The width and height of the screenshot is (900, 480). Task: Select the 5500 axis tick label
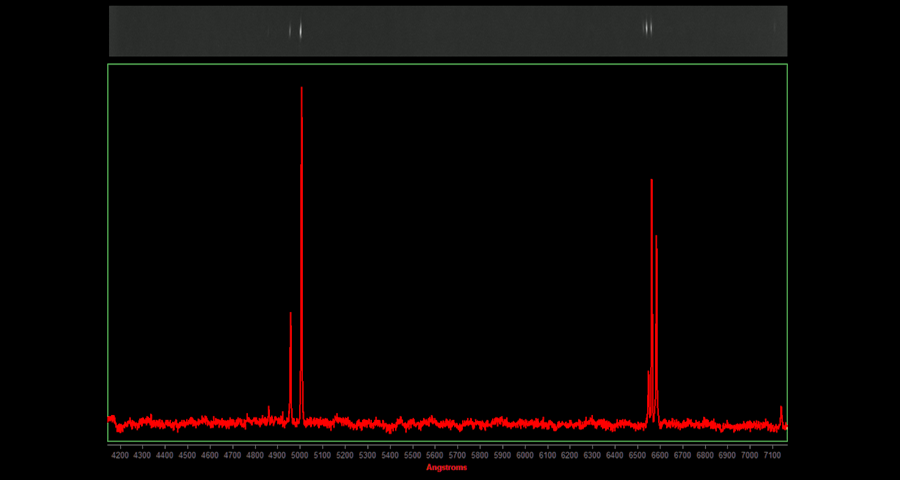pyautogui.click(x=412, y=455)
